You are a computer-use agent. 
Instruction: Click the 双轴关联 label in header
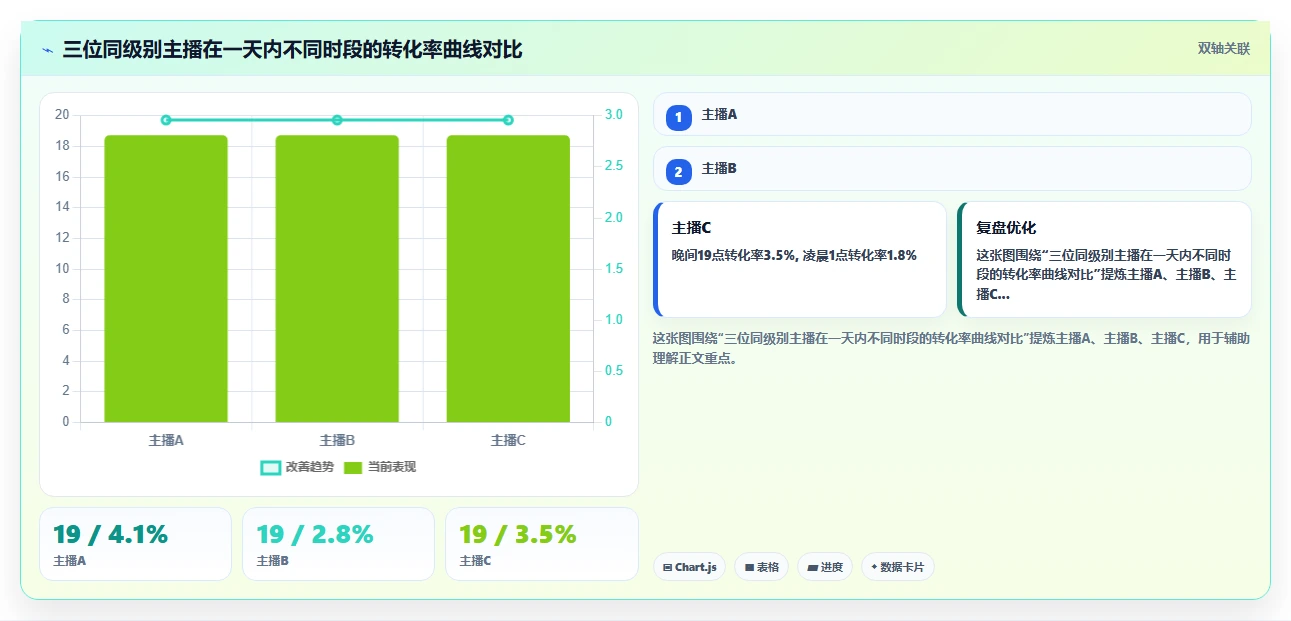click(1224, 49)
